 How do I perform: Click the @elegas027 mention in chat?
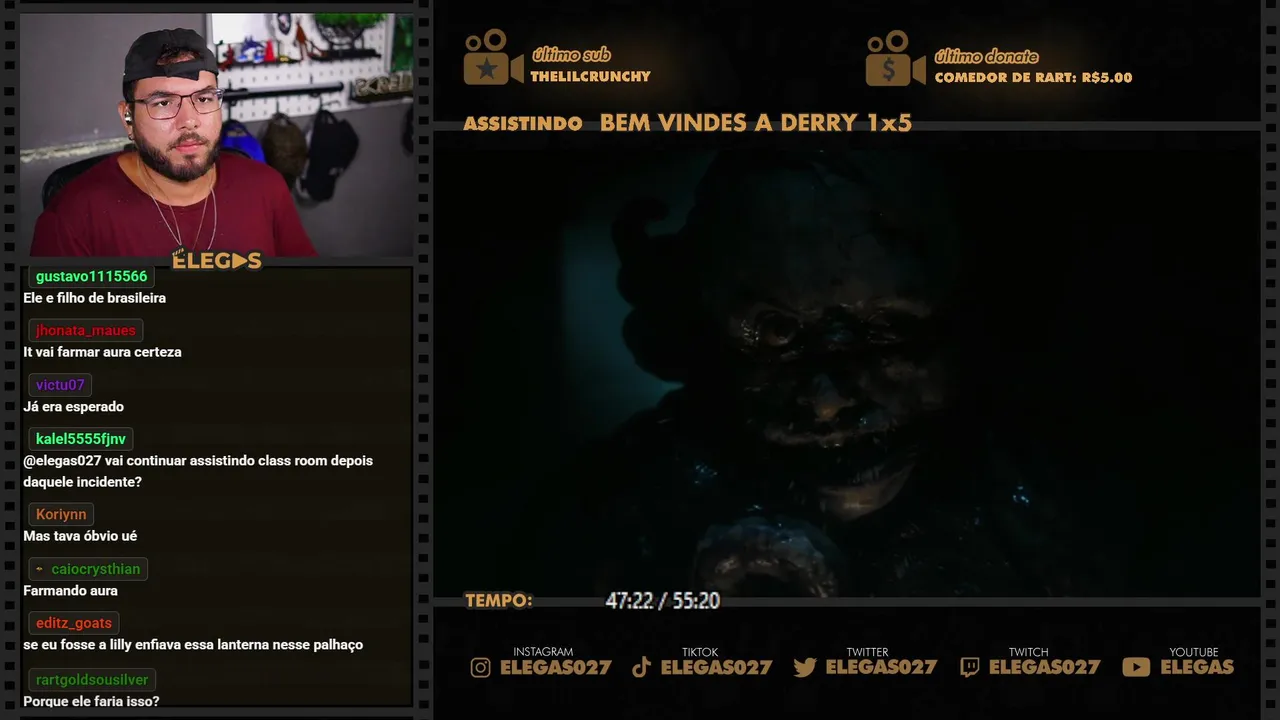pyautogui.click(x=62, y=461)
